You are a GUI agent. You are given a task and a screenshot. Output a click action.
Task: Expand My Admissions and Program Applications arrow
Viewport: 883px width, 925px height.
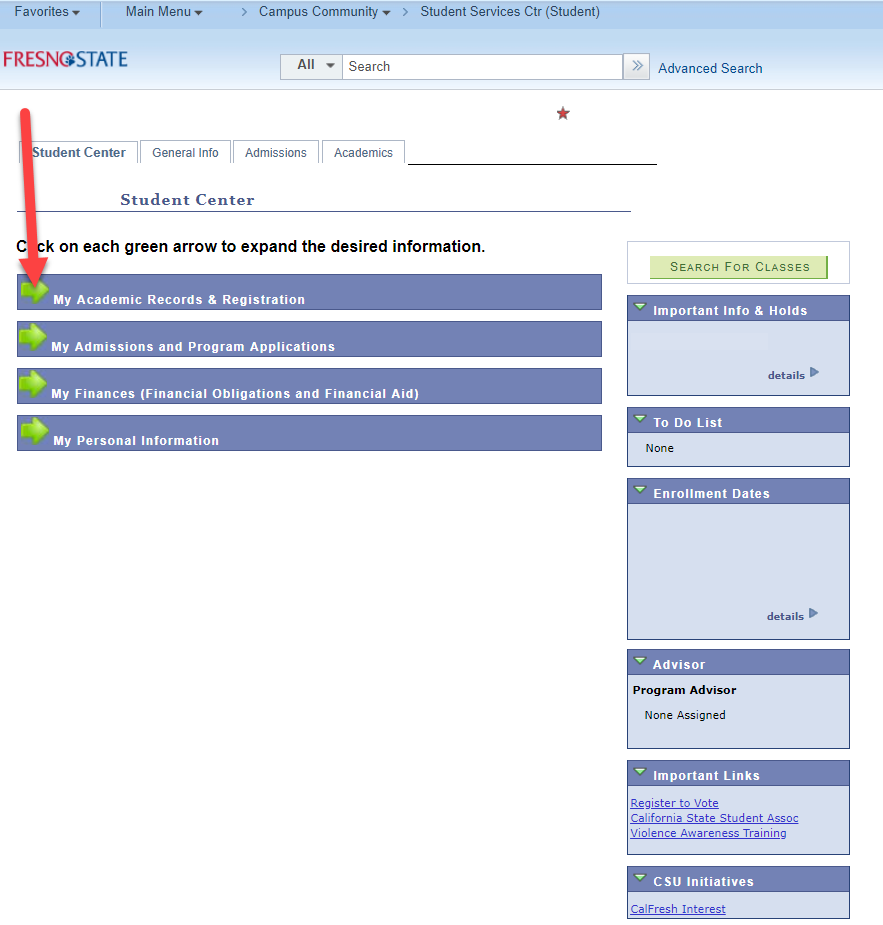(34, 338)
